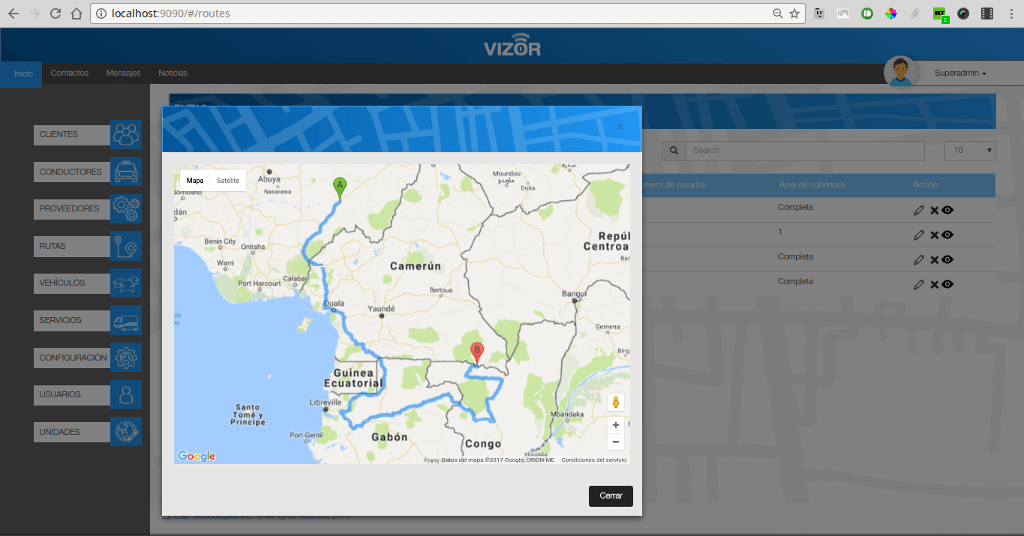Delete the last row route
Viewport: 1024px width, 536px height.
pos(934,285)
